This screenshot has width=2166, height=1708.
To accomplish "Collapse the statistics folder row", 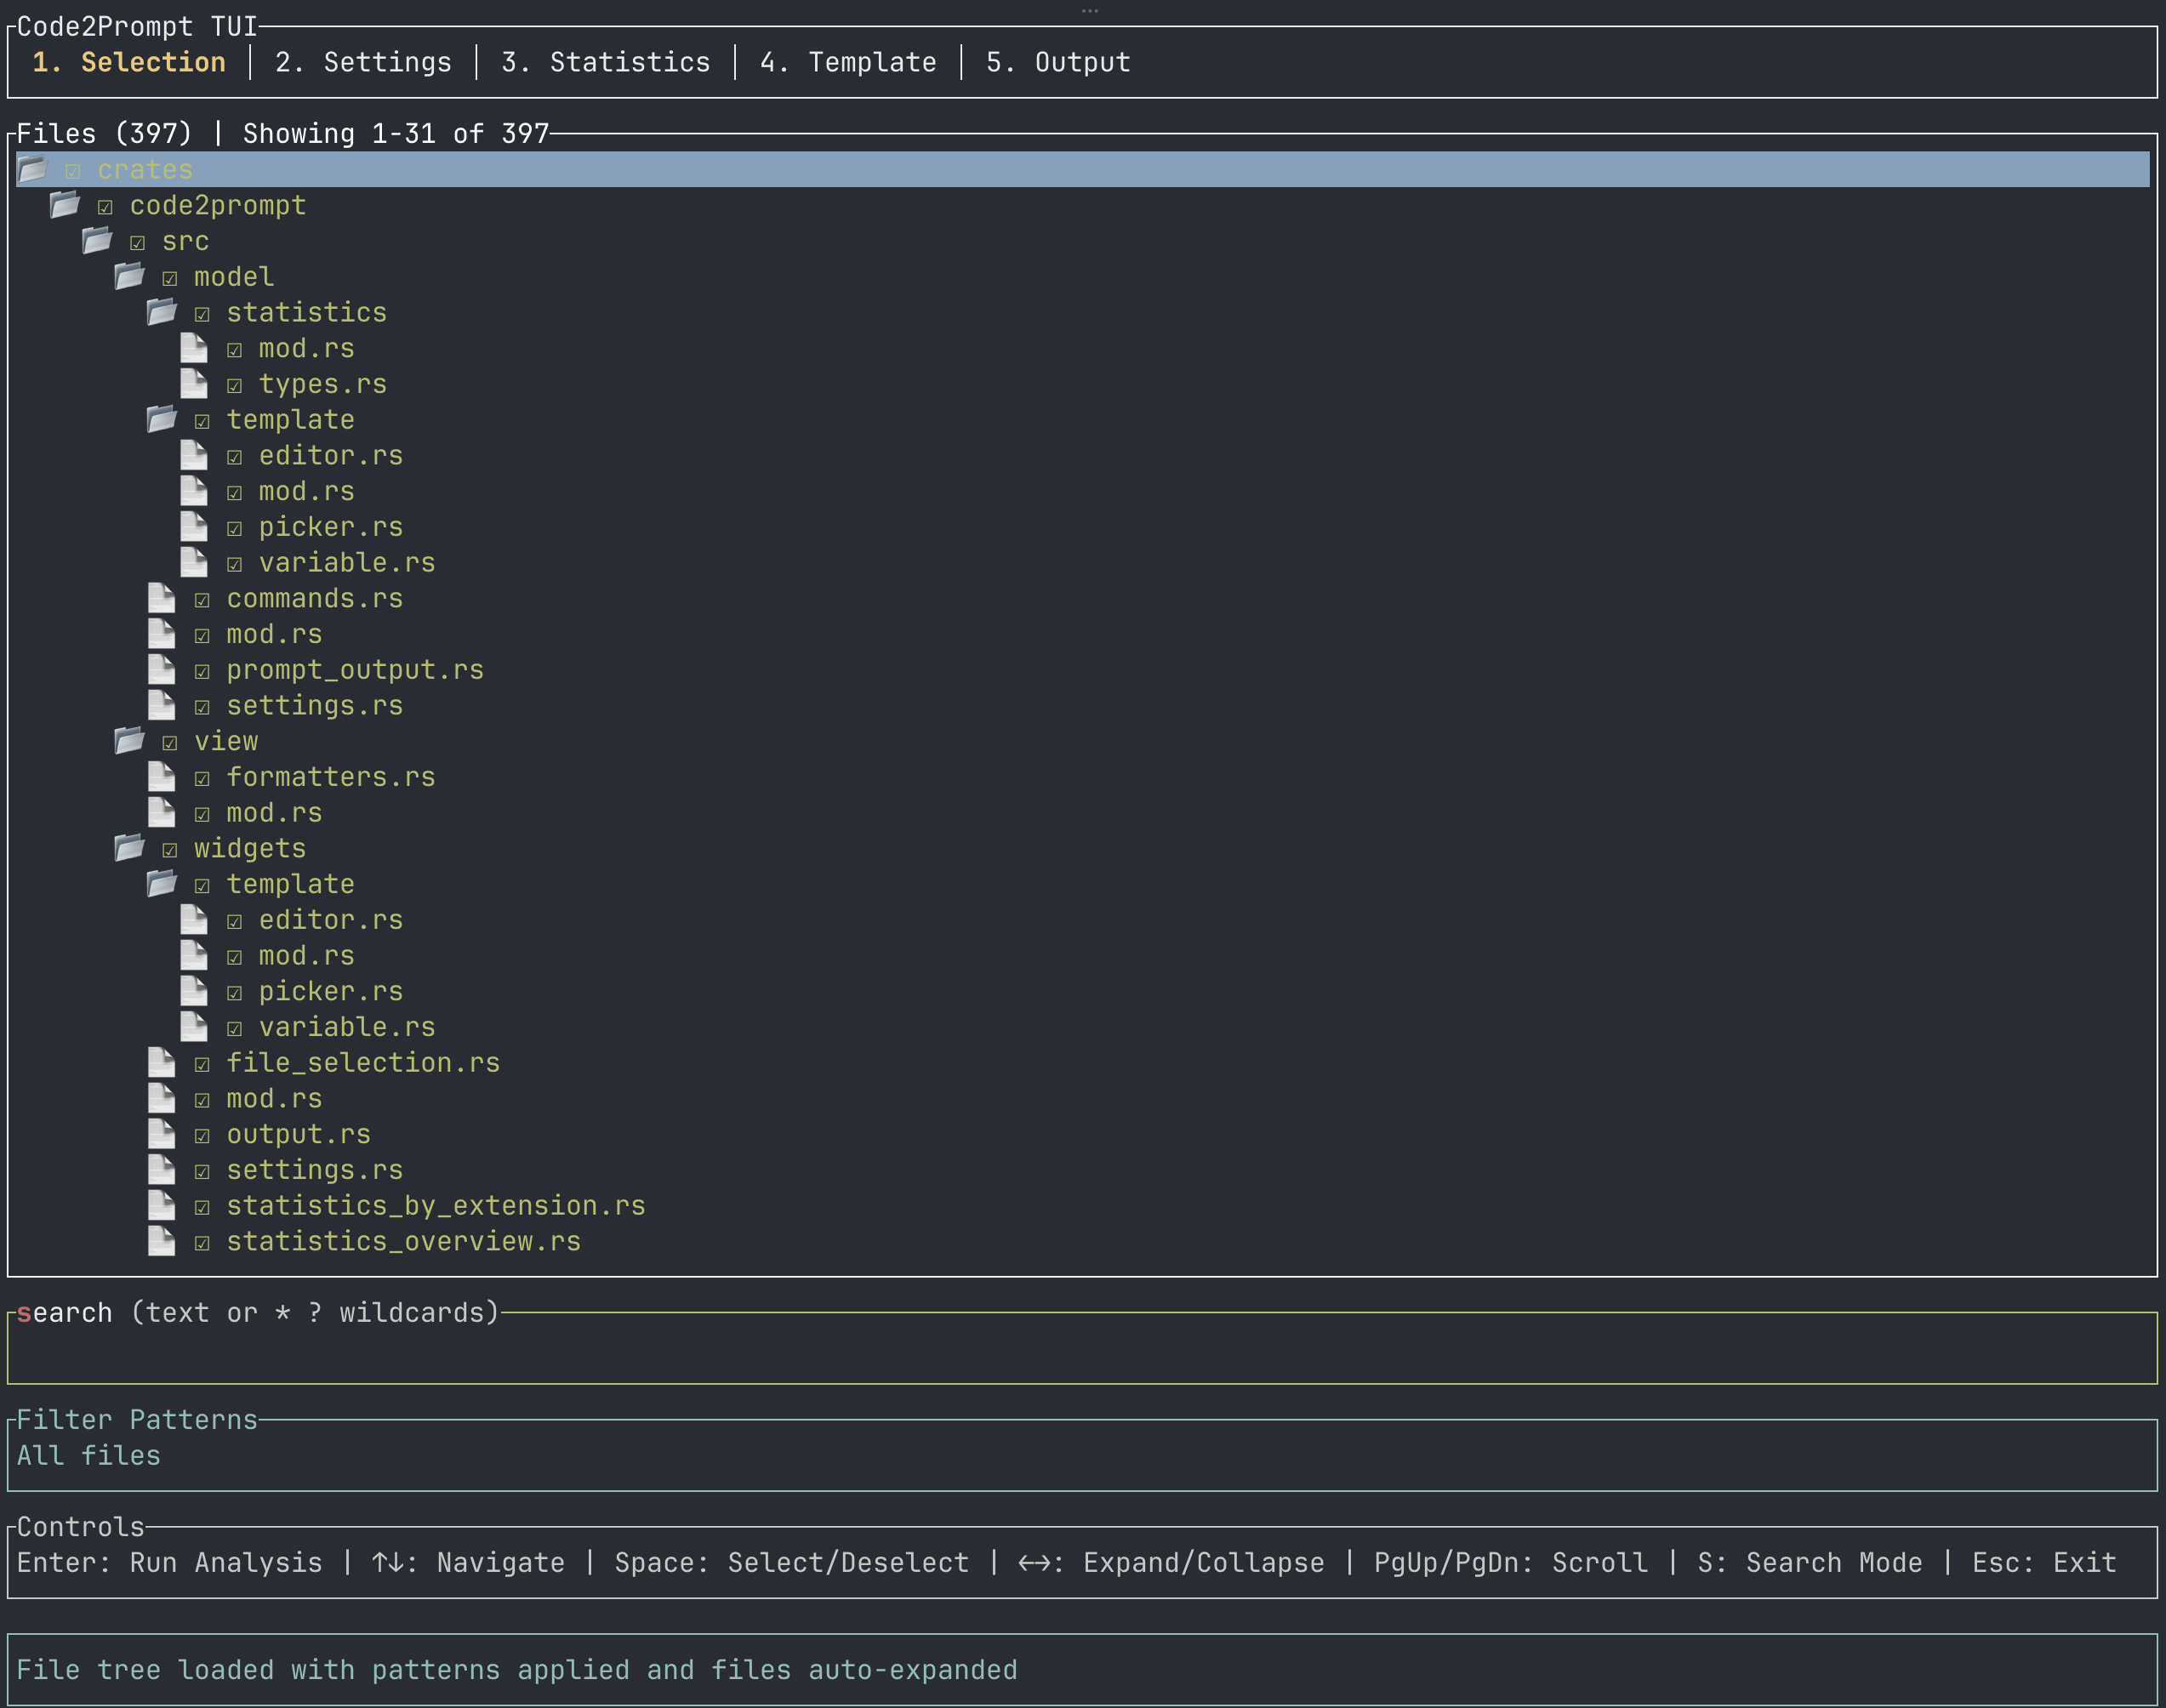I will click(1083, 312).
